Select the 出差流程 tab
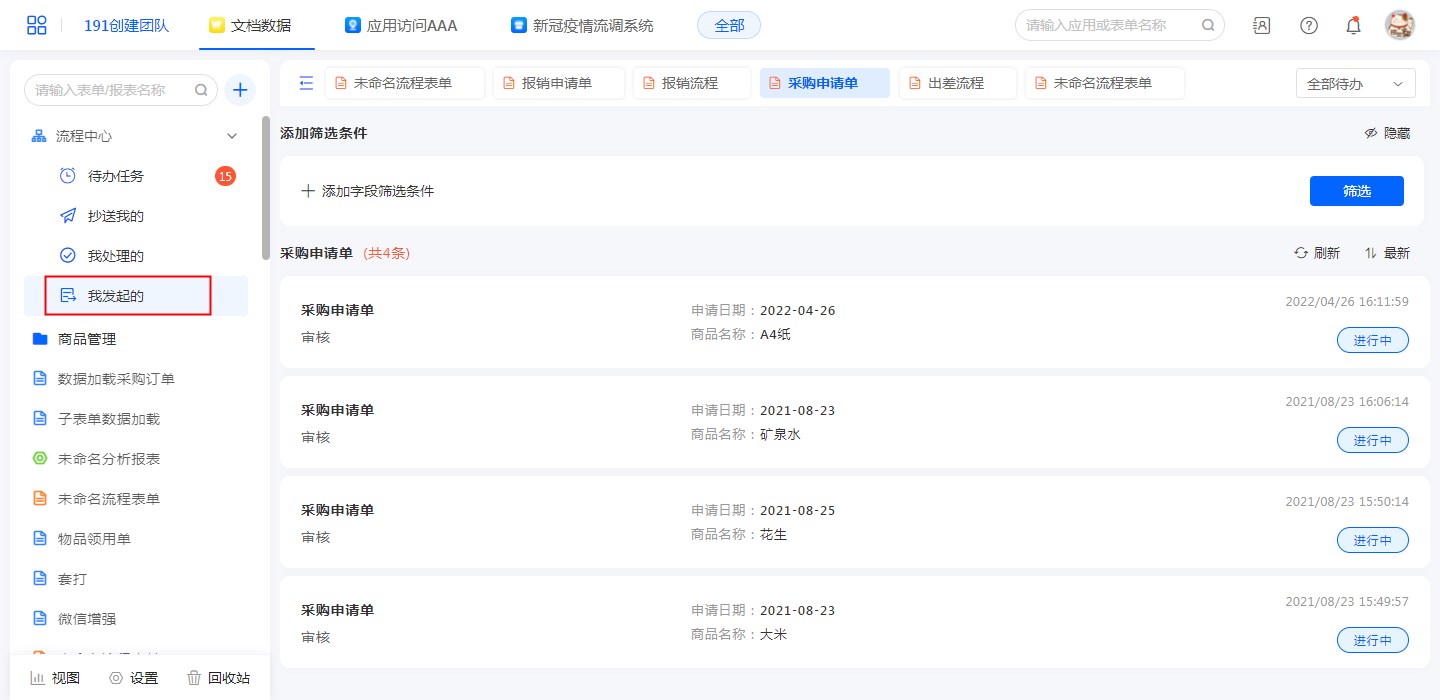Image resolution: width=1440 pixels, height=700 pixels. (957, 83)
